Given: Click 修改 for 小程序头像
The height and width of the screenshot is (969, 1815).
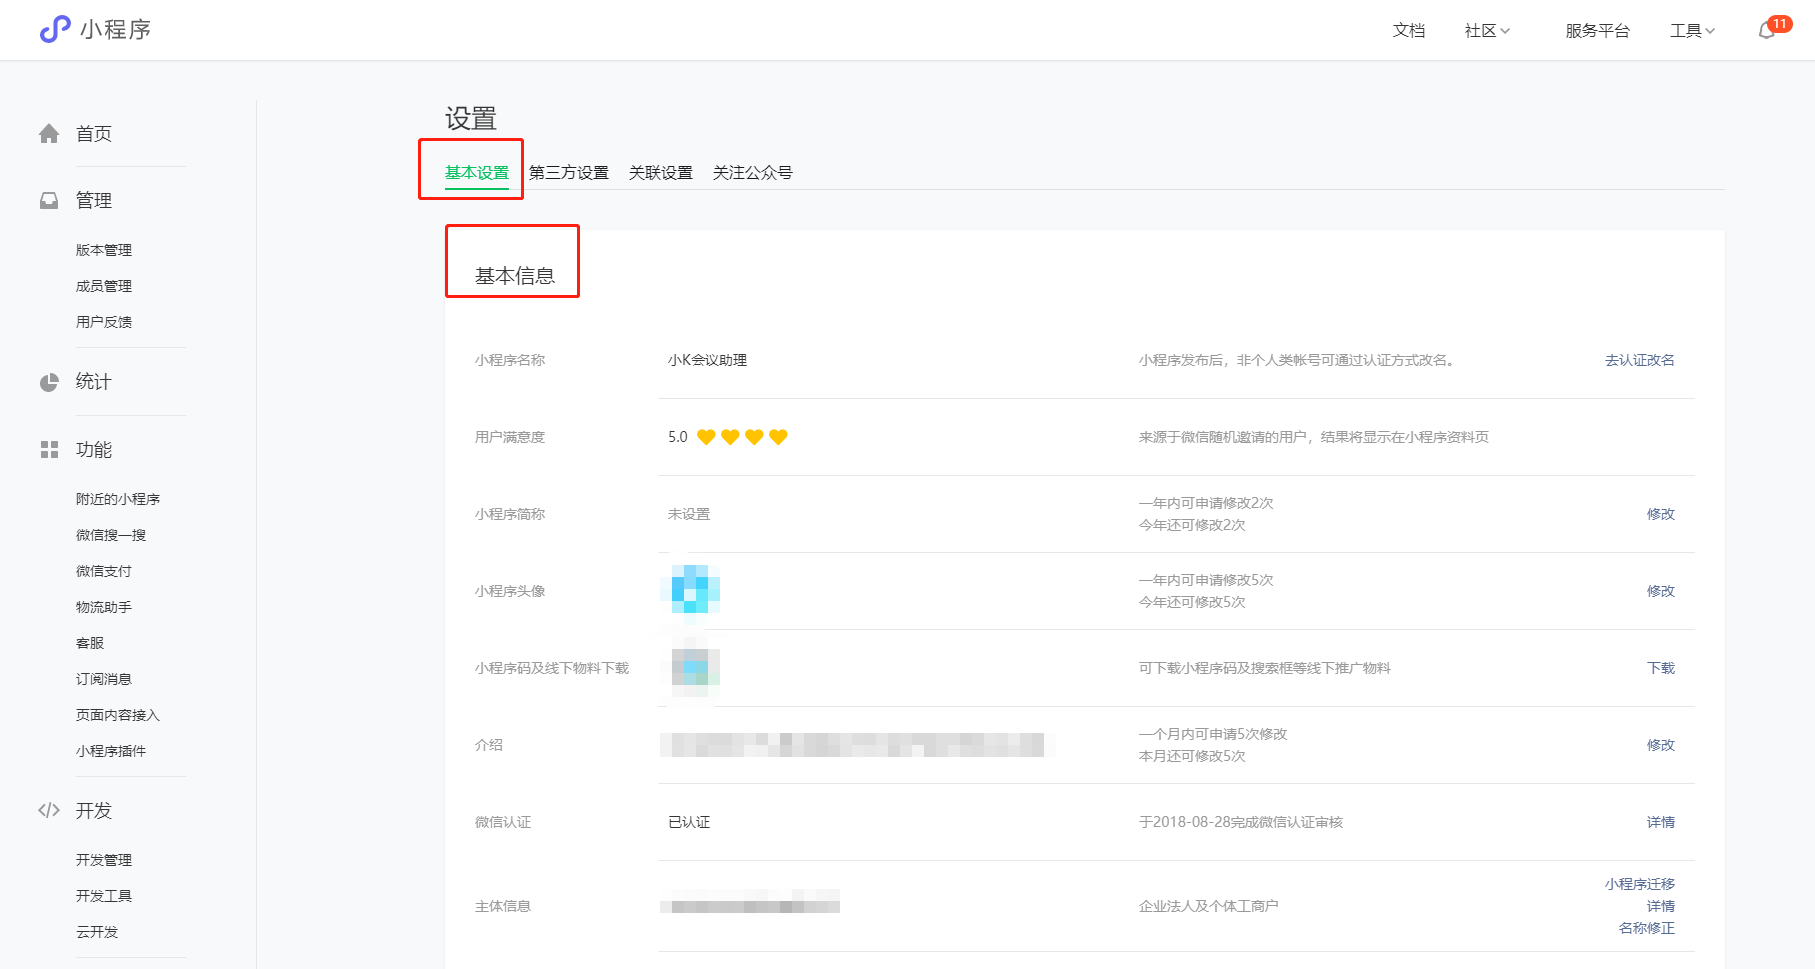Looking at the screenshot, I should [x=1661, y=591].
